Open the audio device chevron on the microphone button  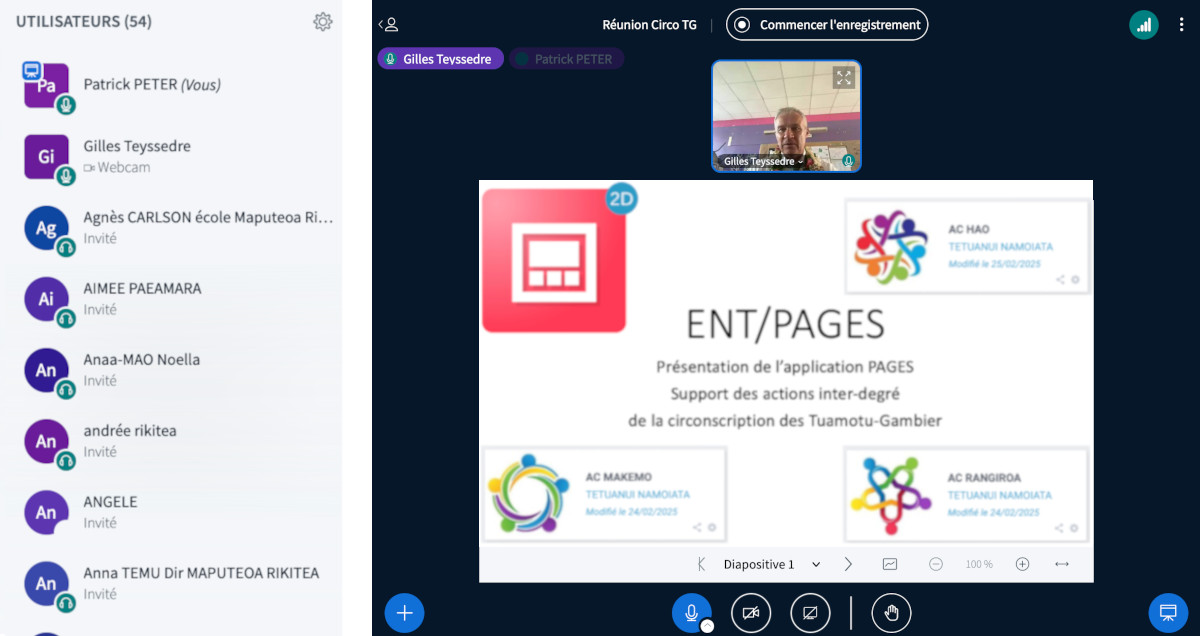pos(707,626)
